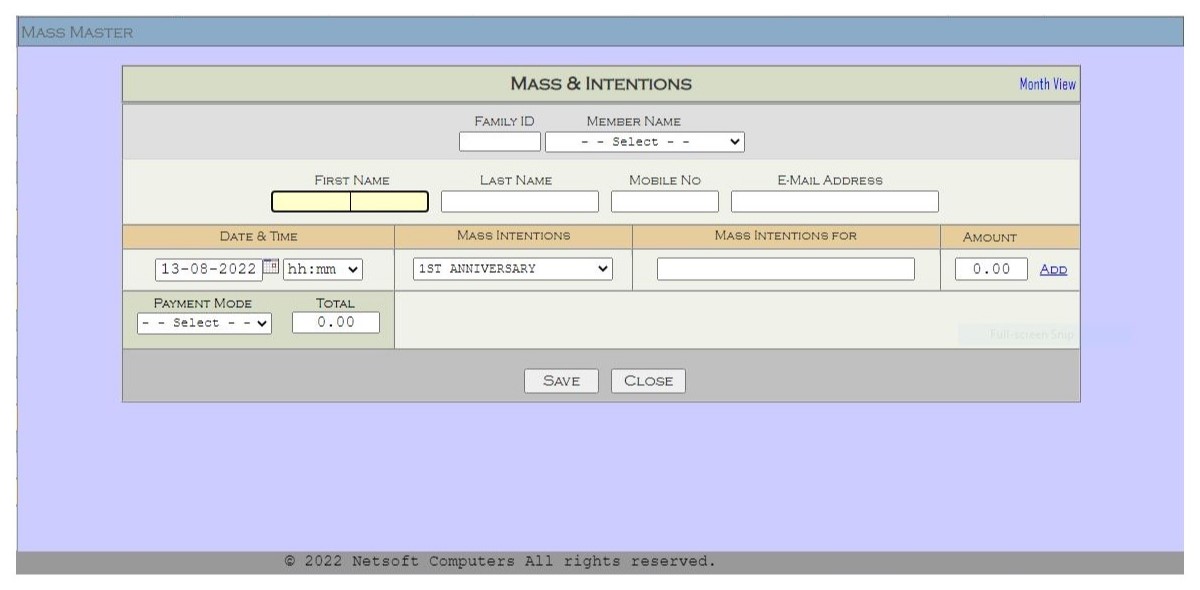
Task: Click the date field showing 13-08-2022
Action: [x=208, y=269]
